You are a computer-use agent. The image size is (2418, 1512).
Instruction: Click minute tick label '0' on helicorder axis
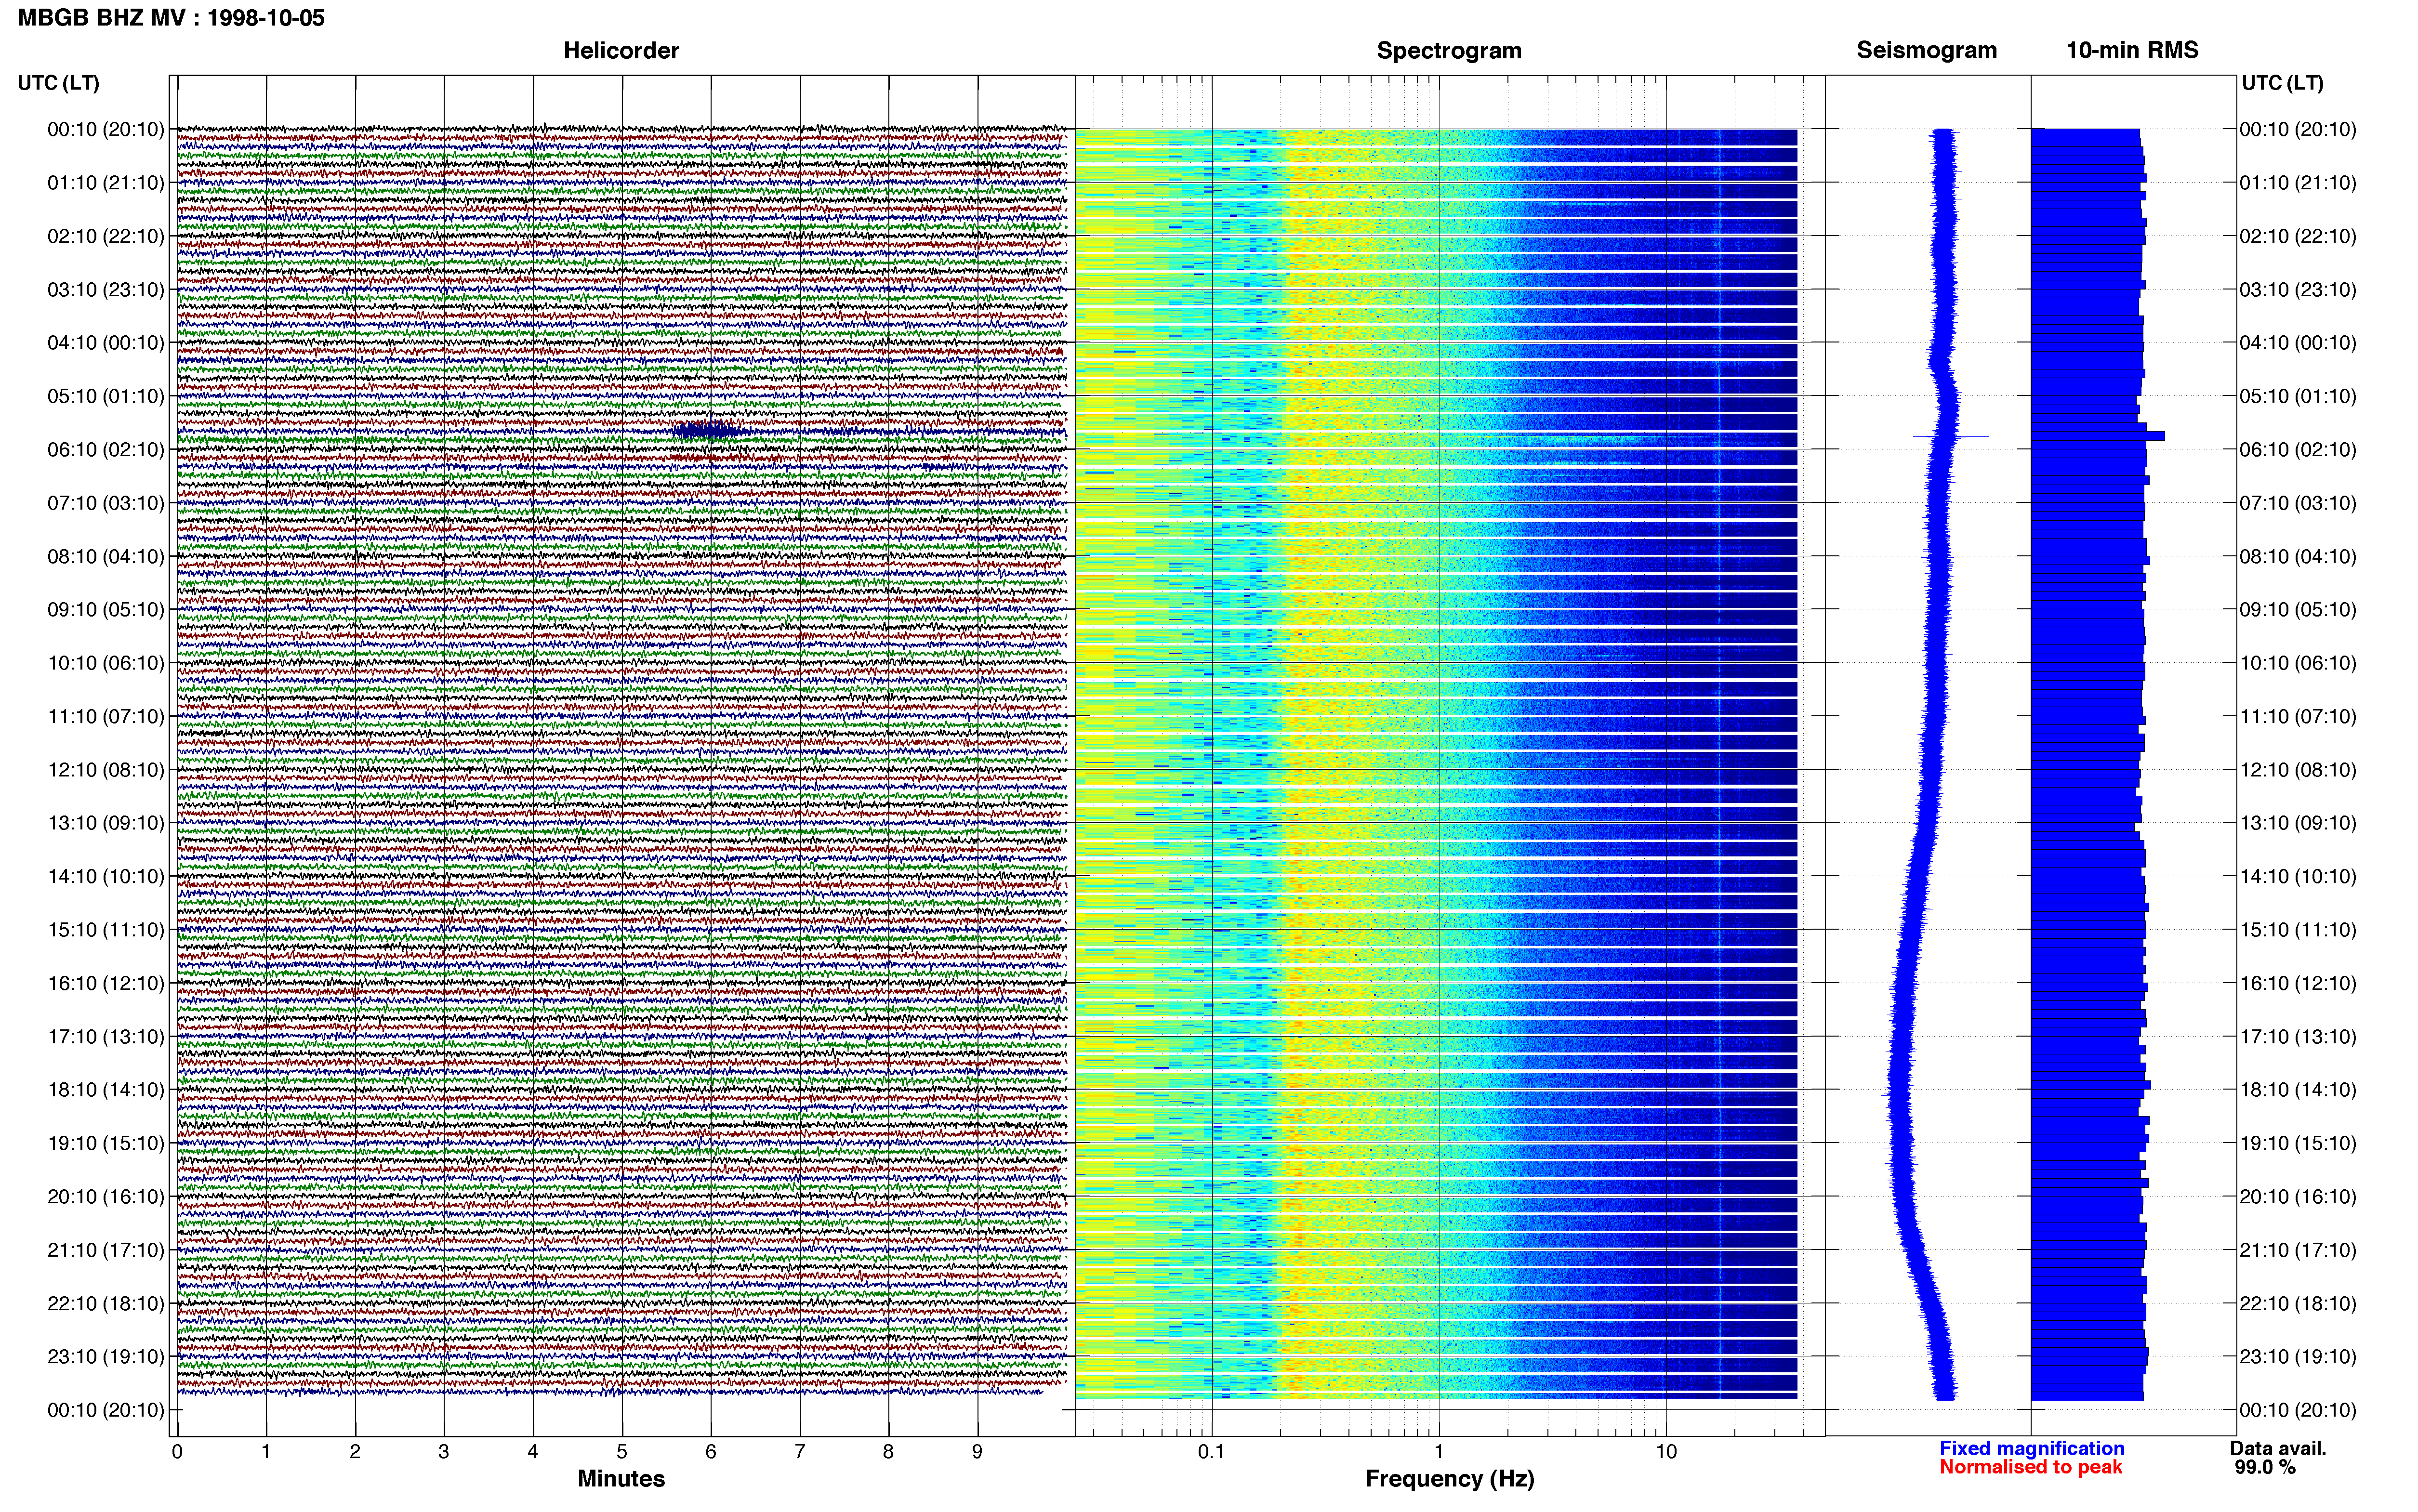pyautogui.click(x=177, y=1452)
